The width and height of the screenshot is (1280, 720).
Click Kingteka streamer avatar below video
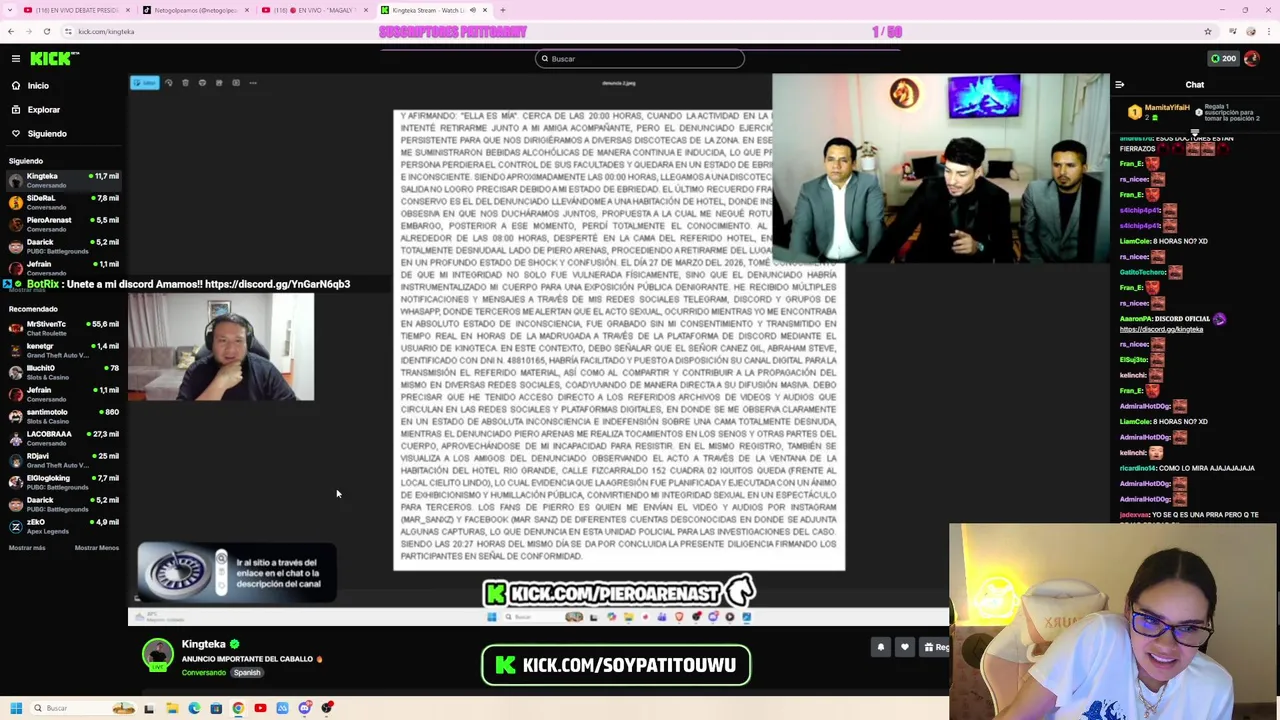pos(157,656)
